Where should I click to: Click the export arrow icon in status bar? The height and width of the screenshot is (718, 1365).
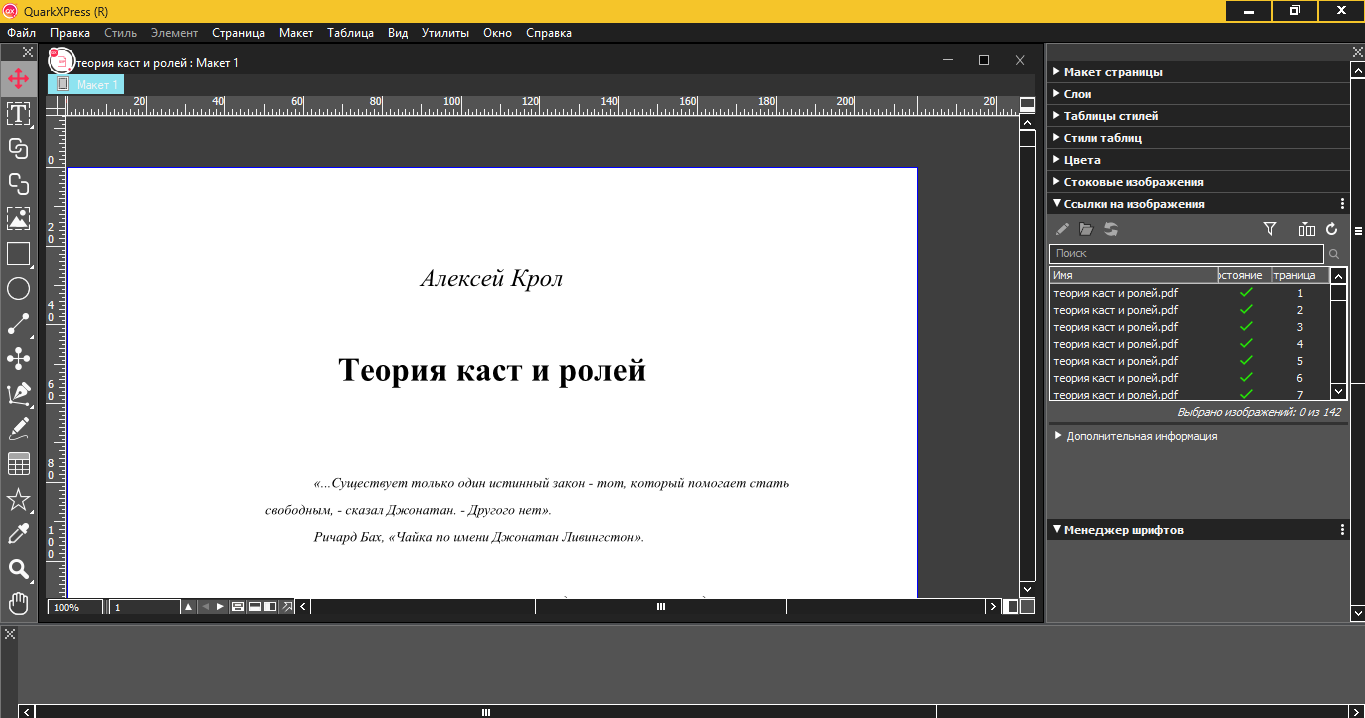[287, 607]
